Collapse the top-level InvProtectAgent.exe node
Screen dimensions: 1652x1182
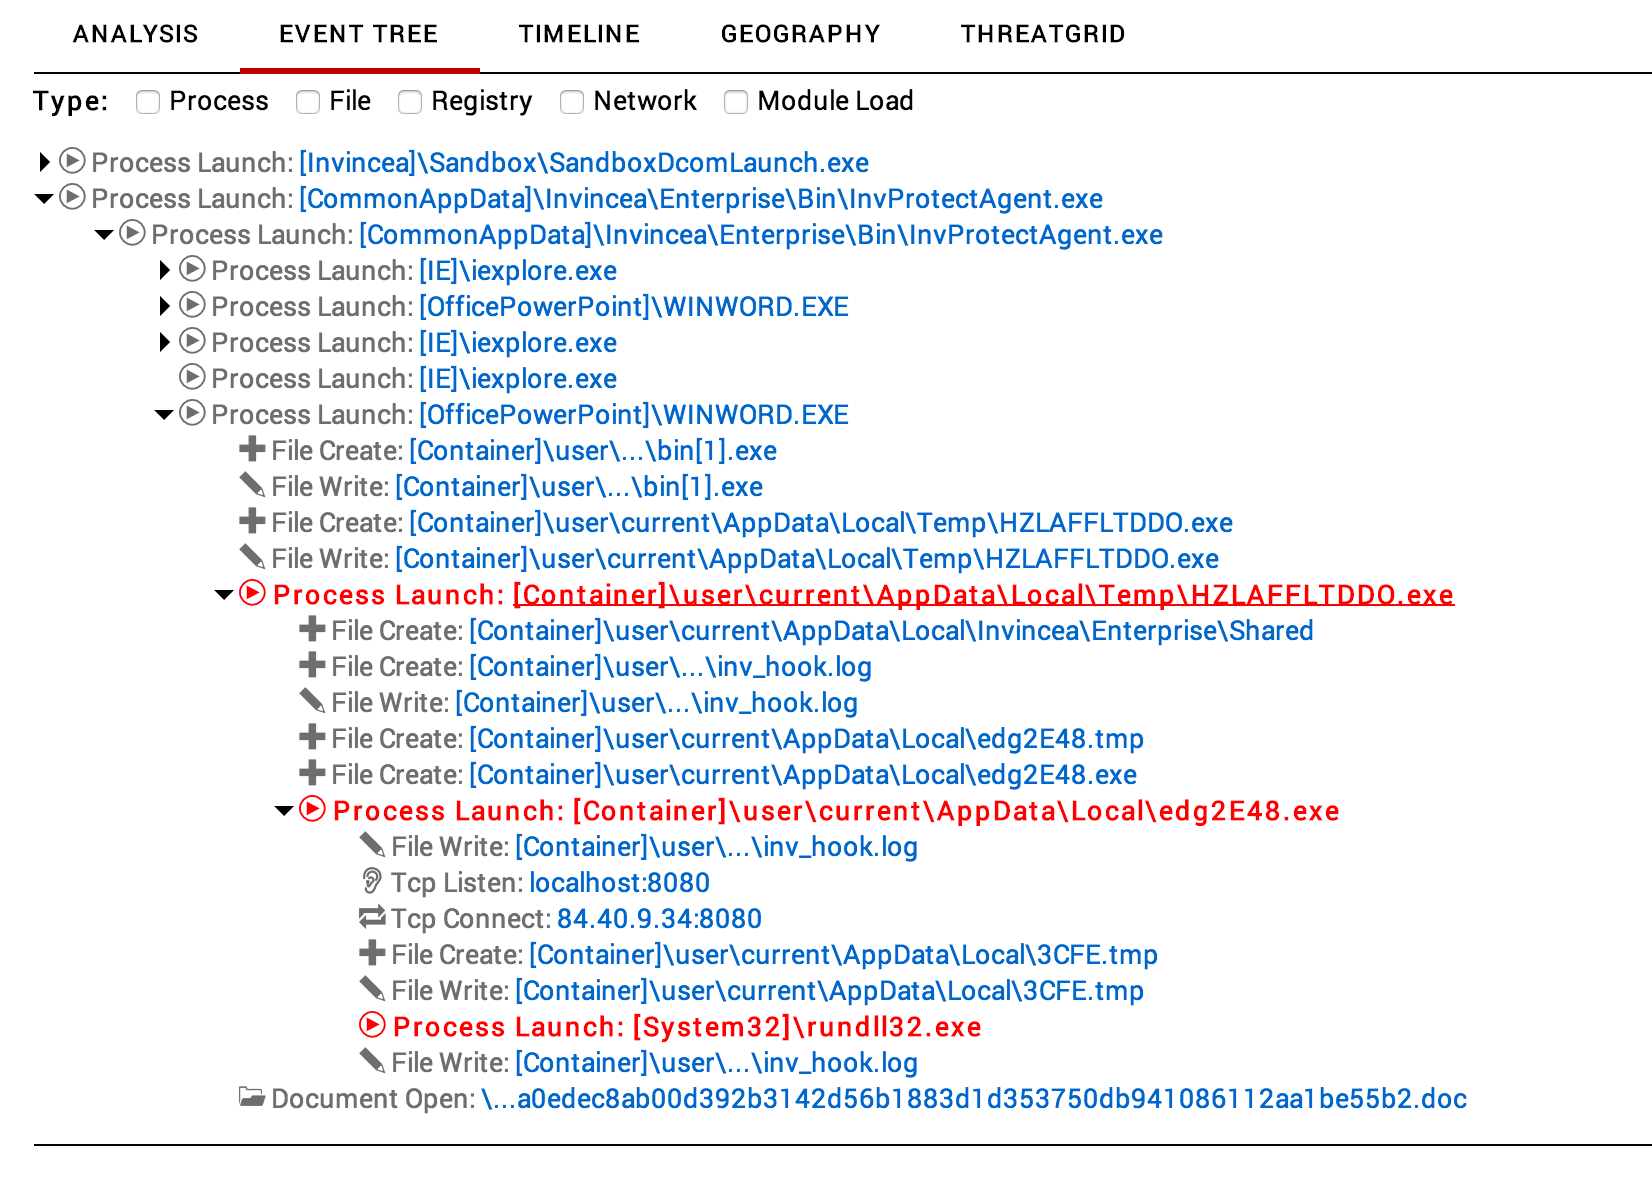point(44,199)
